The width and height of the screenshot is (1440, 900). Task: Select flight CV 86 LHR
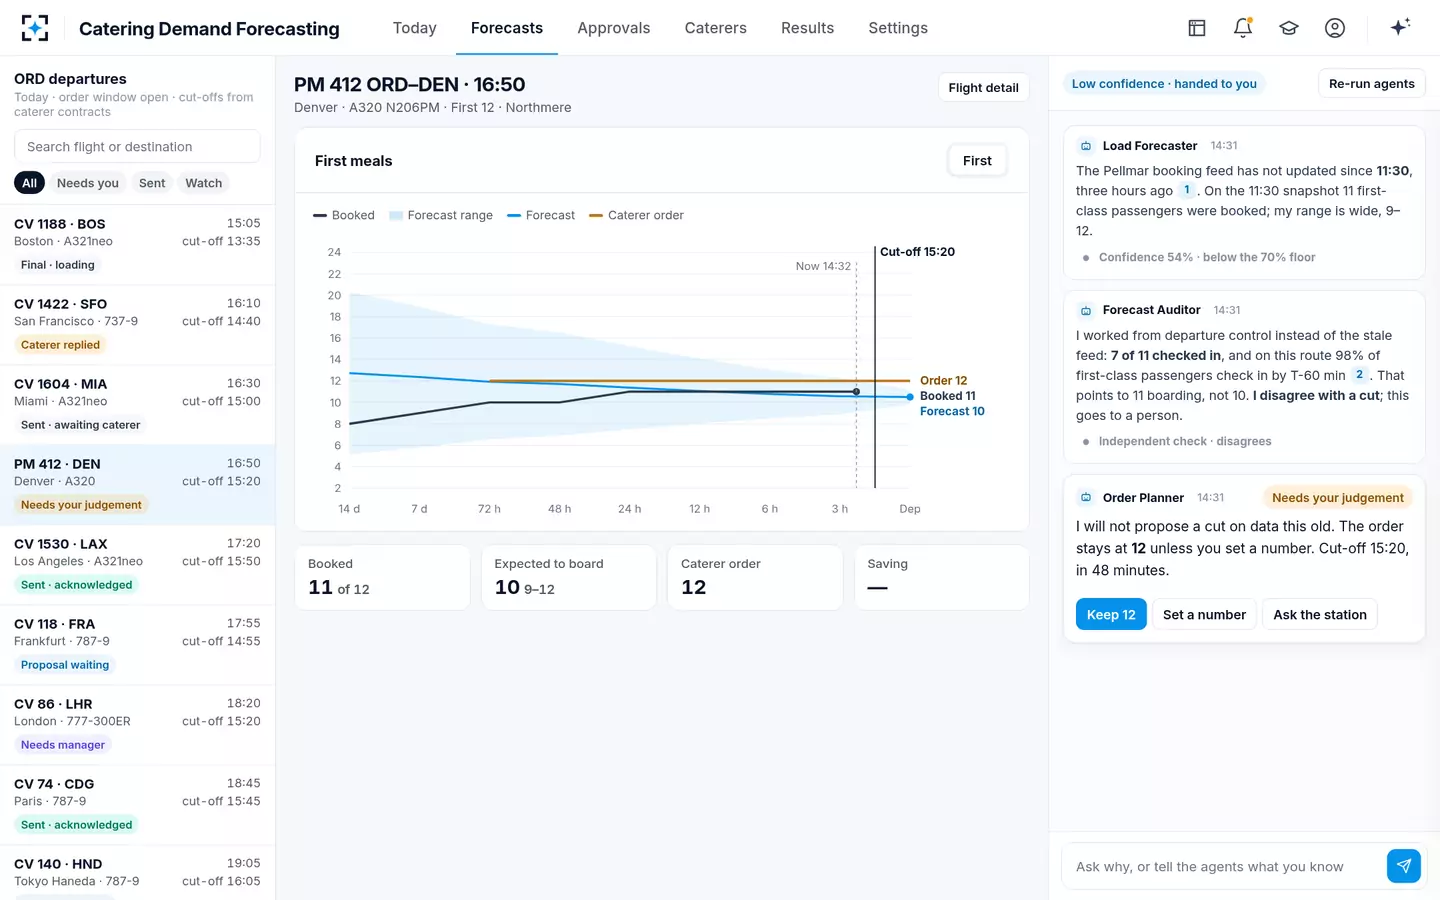137,725
